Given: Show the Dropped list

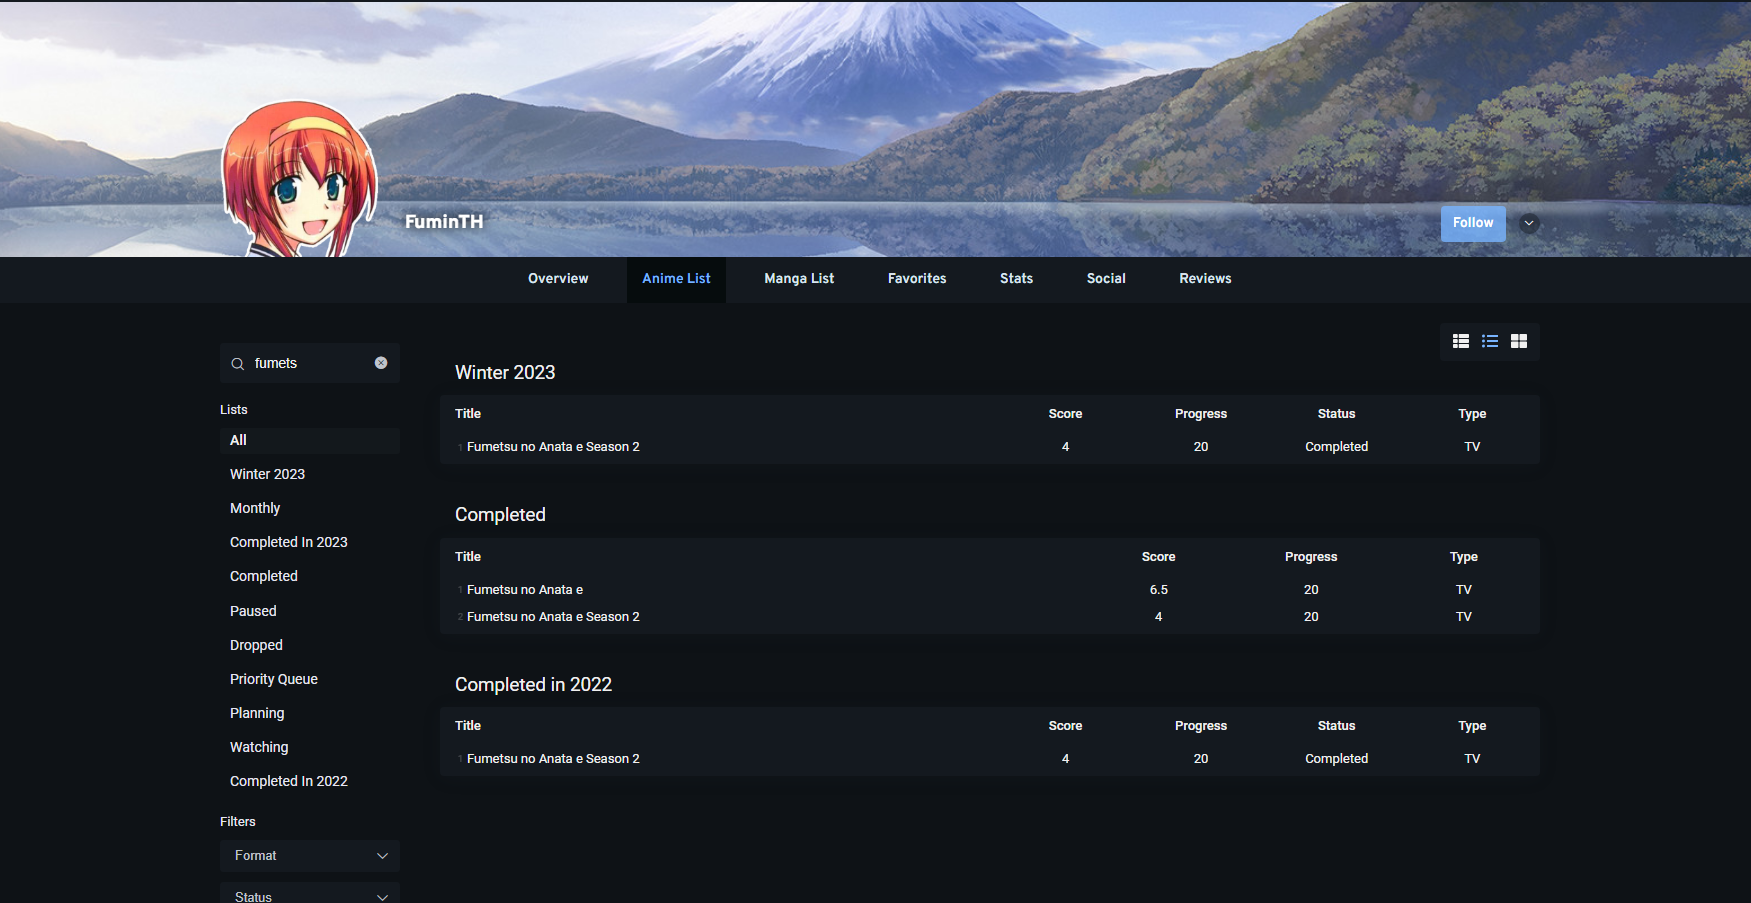Looking at the screenshot, I should [256, 645].
